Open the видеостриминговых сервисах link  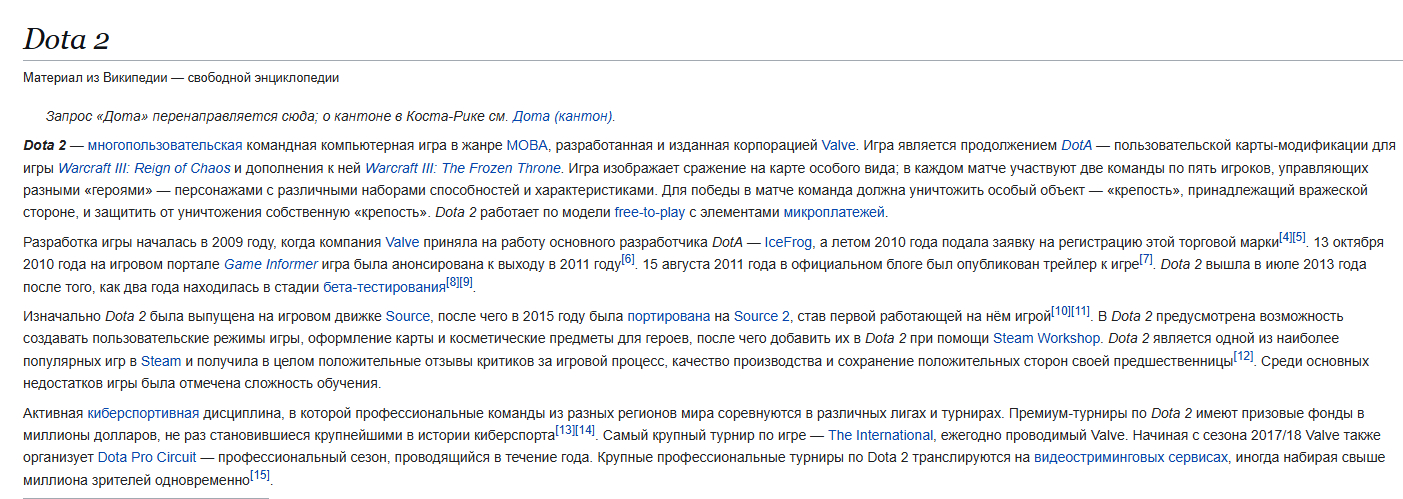1131,457
